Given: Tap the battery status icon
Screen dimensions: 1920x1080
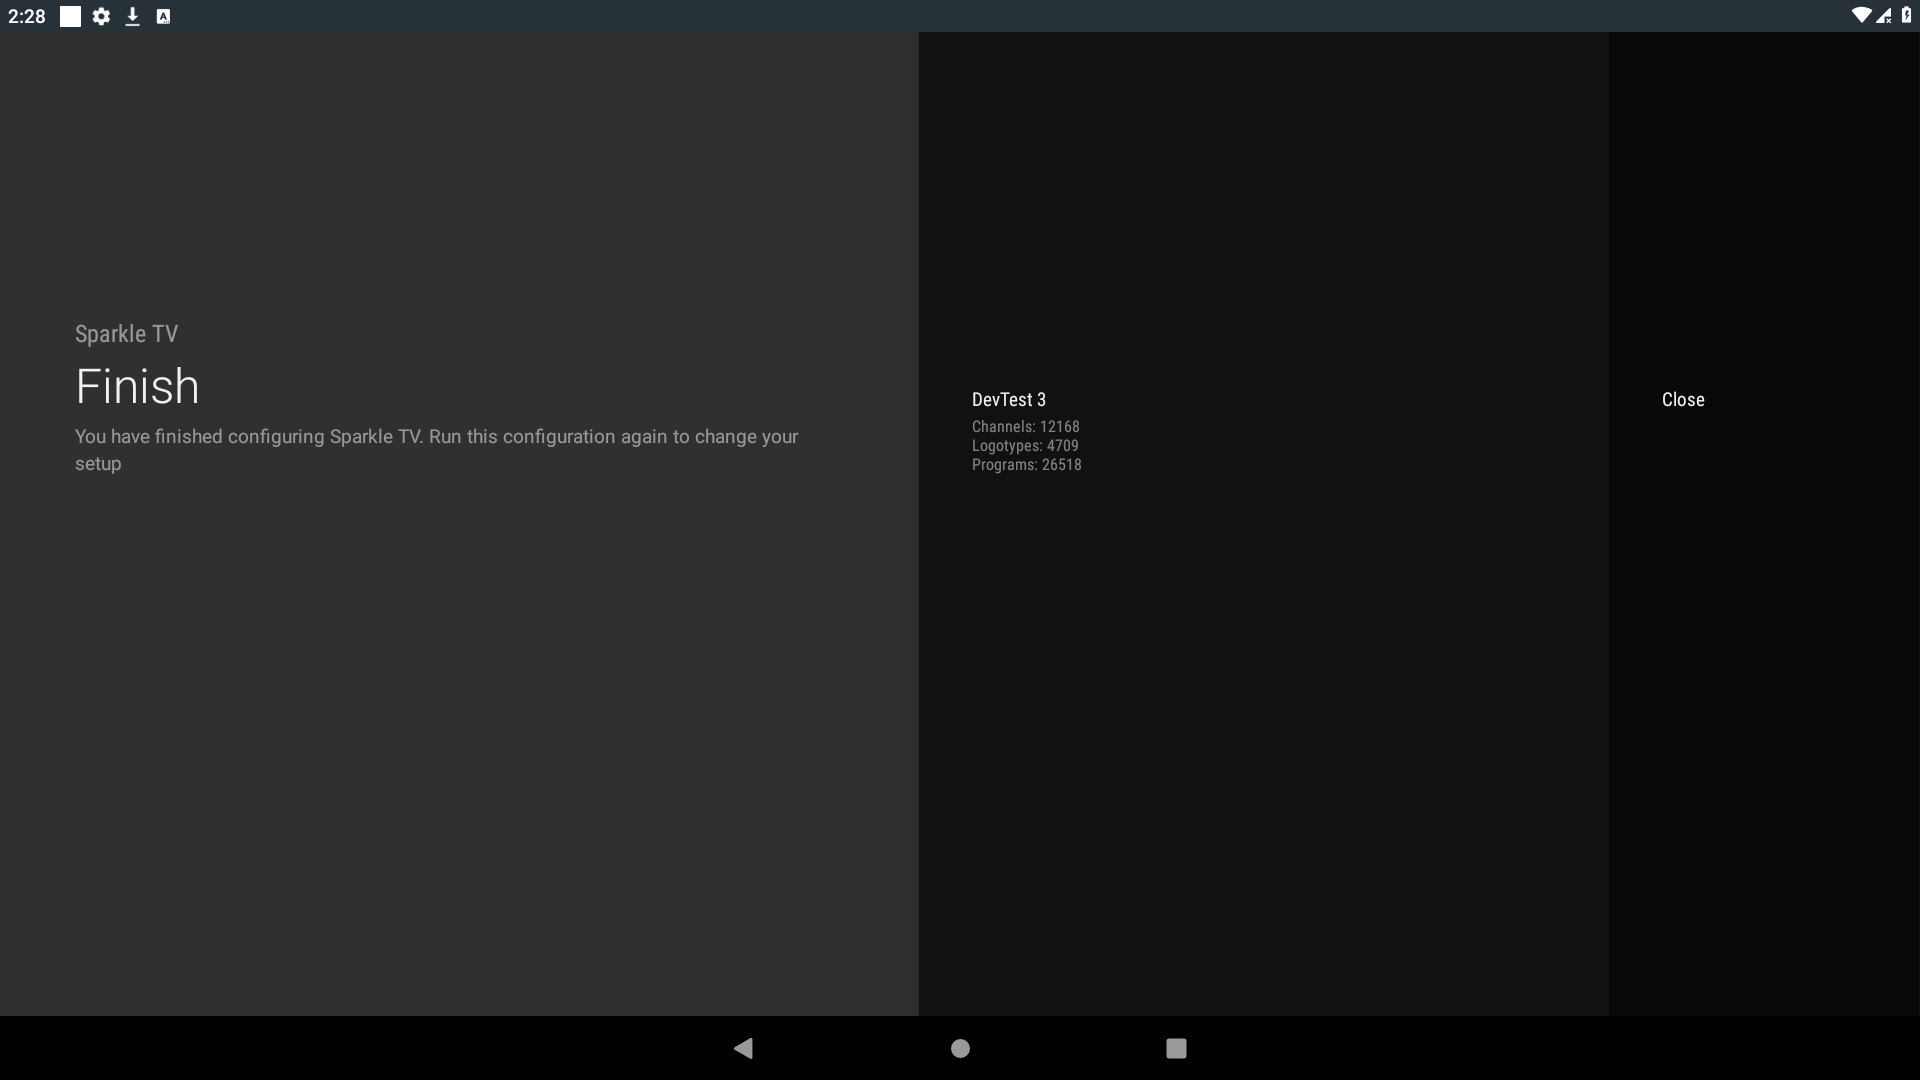Looking at the screenshot, I should [x=1906, y=15].
